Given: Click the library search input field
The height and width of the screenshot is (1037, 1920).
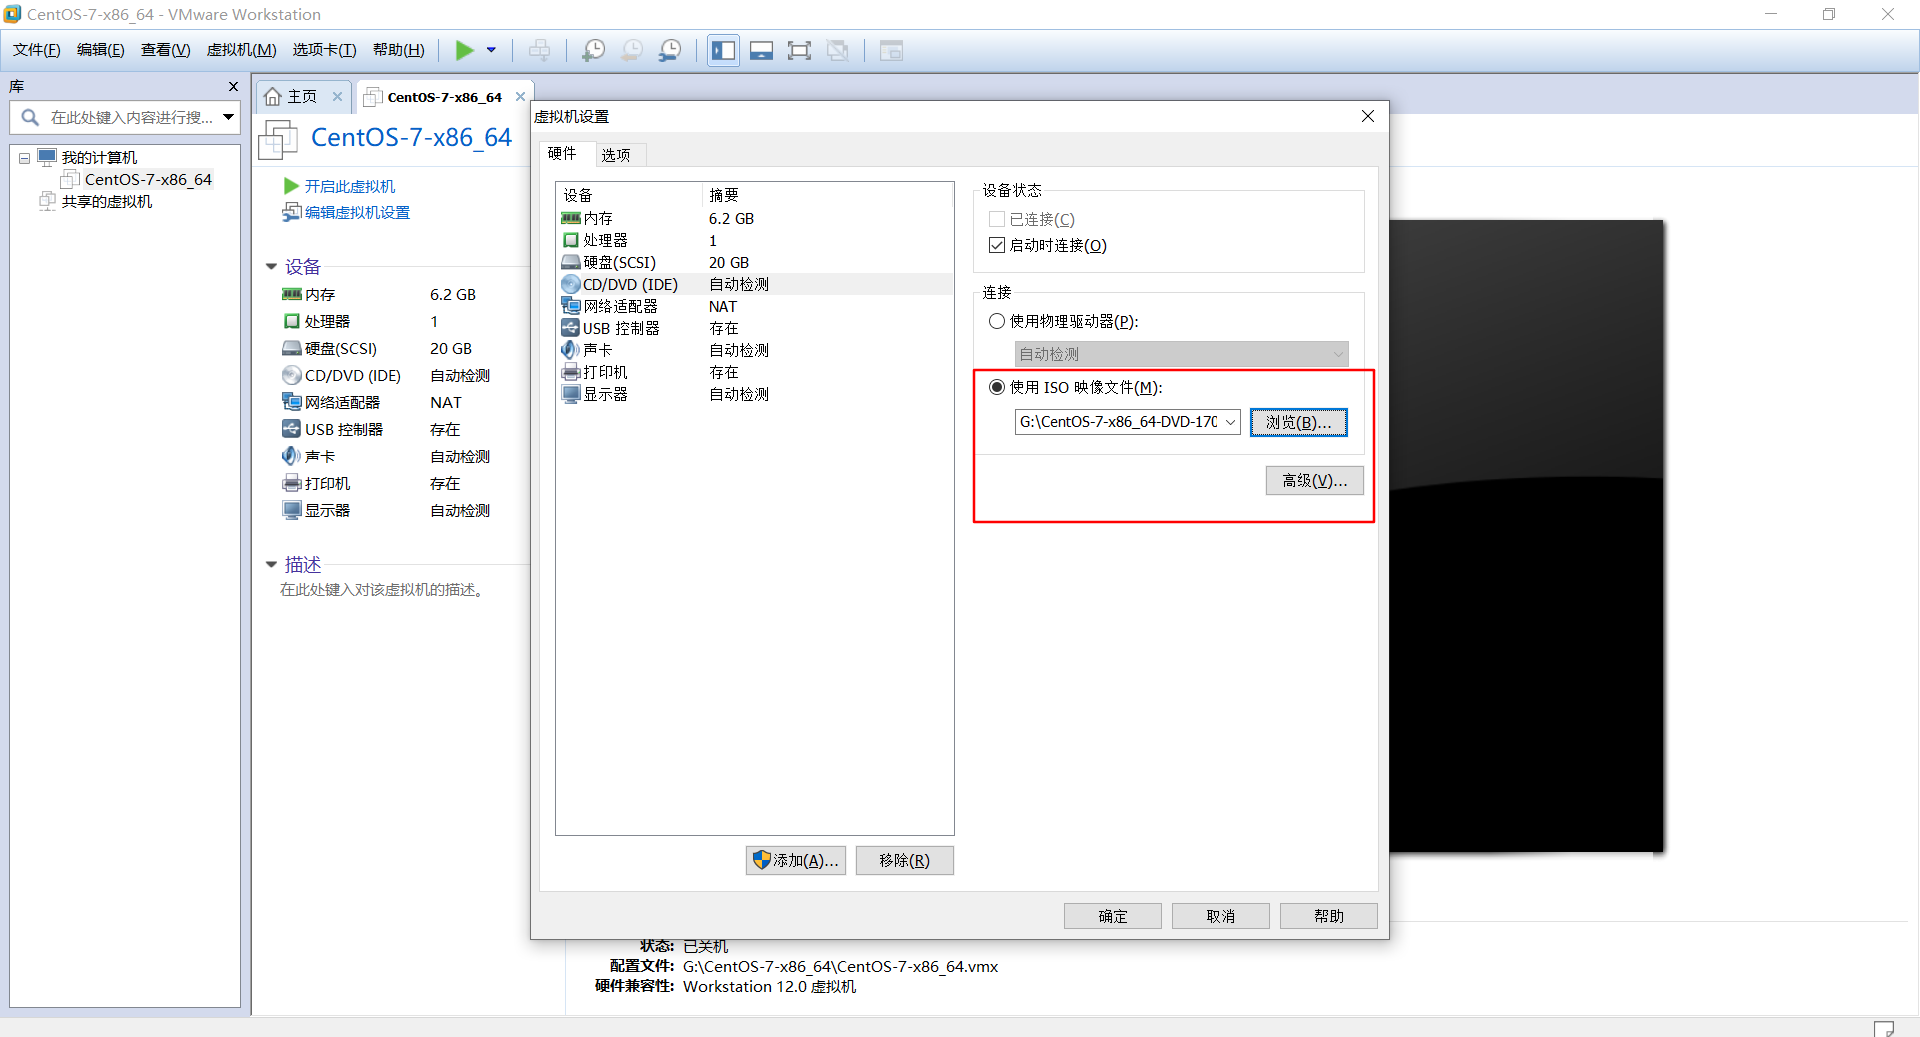Looking at the screenshot, I should pyautogui.click(x=125, y=117).
